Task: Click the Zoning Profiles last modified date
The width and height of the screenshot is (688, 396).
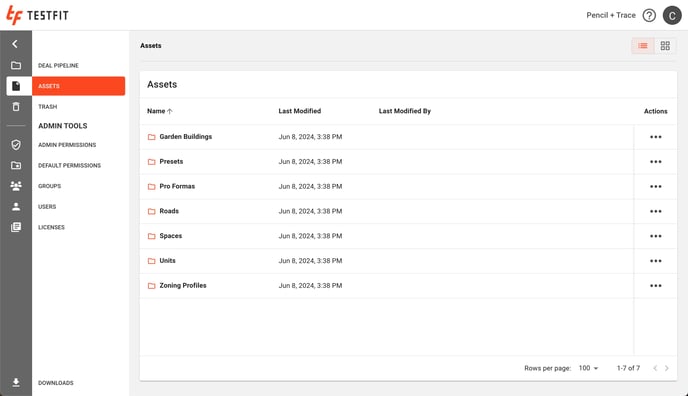Action: [x=310, y=285]
